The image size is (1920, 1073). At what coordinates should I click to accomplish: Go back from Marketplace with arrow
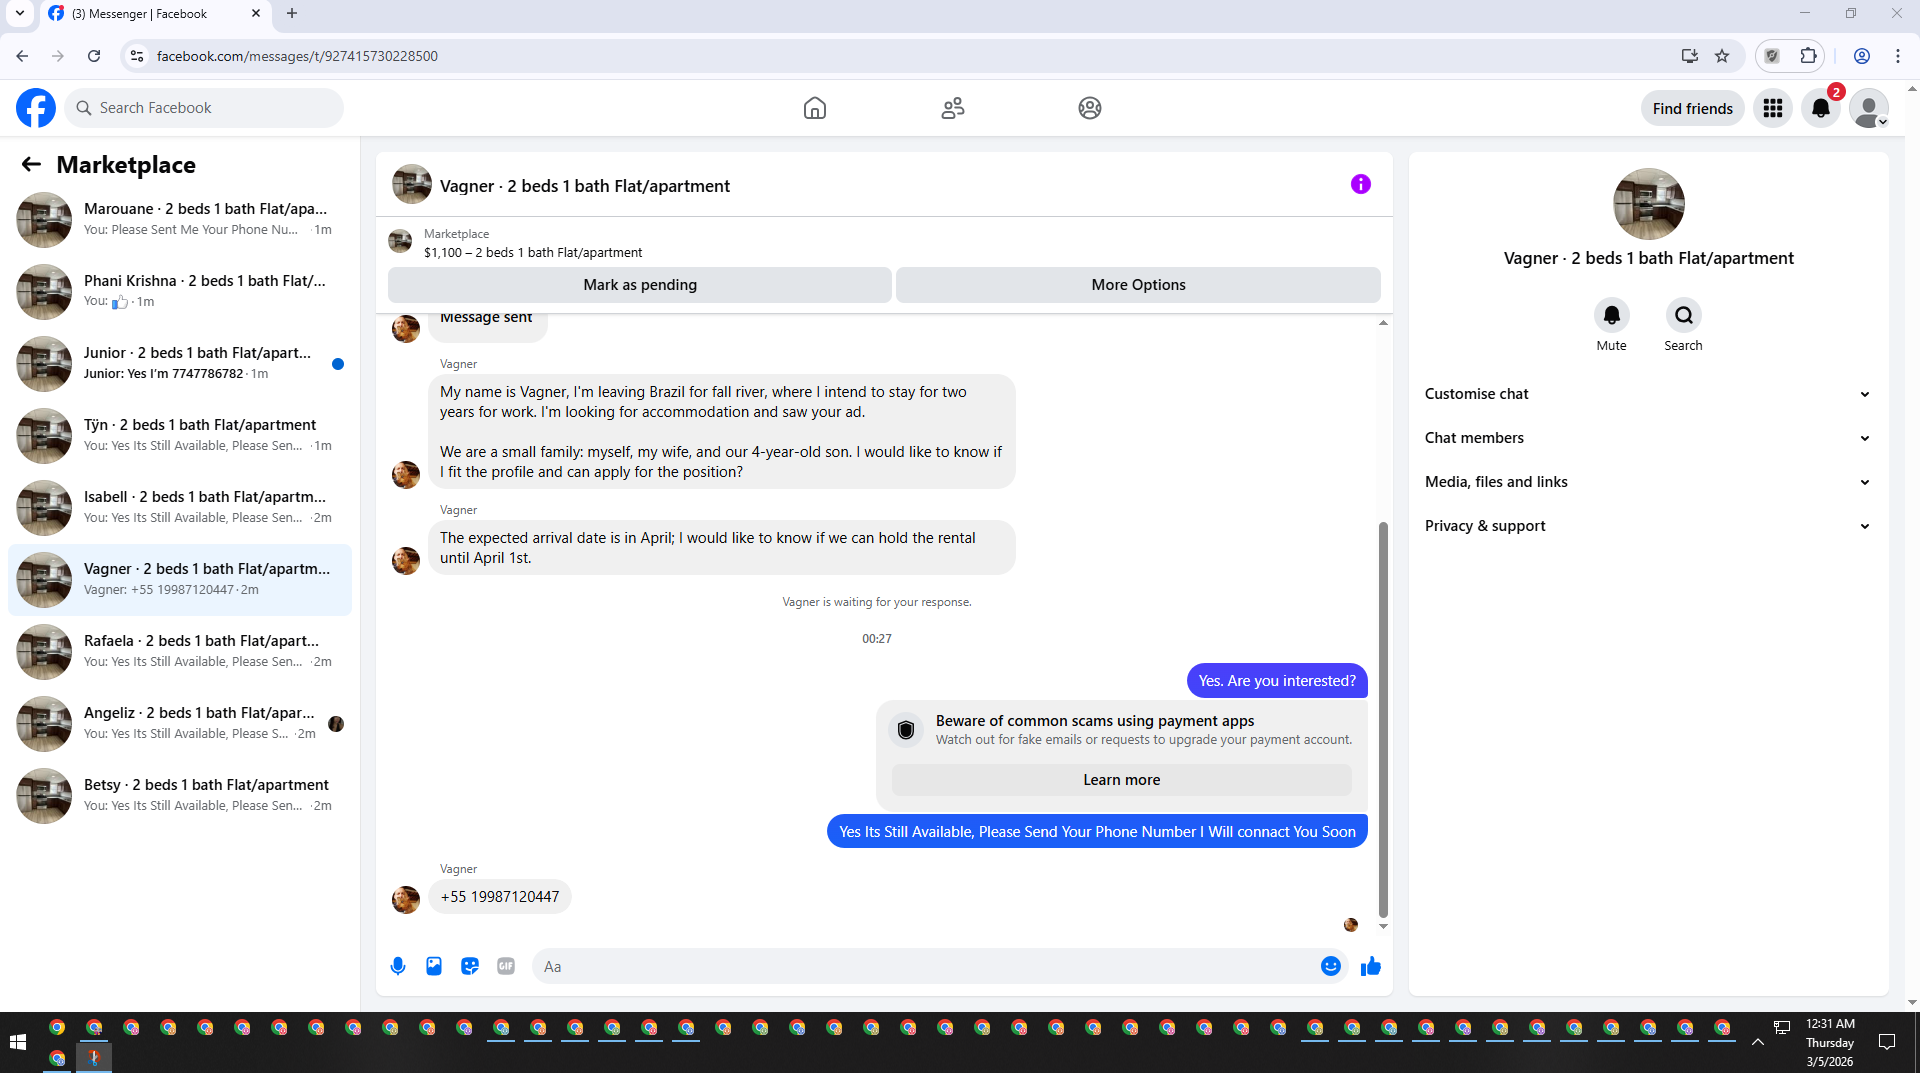(31, 165)
